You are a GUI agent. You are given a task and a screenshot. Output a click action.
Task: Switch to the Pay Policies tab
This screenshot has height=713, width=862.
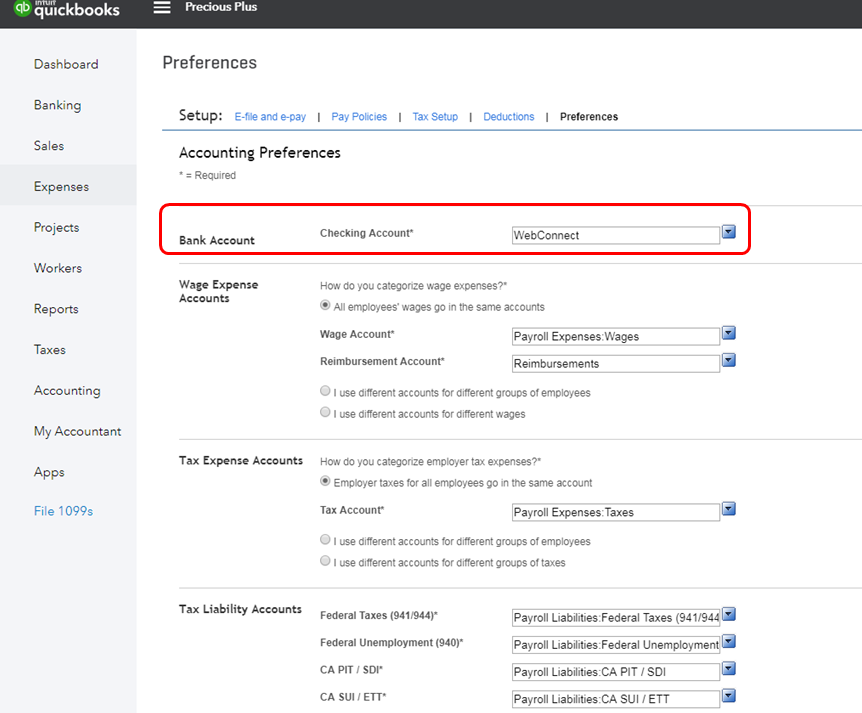(359, 117)
